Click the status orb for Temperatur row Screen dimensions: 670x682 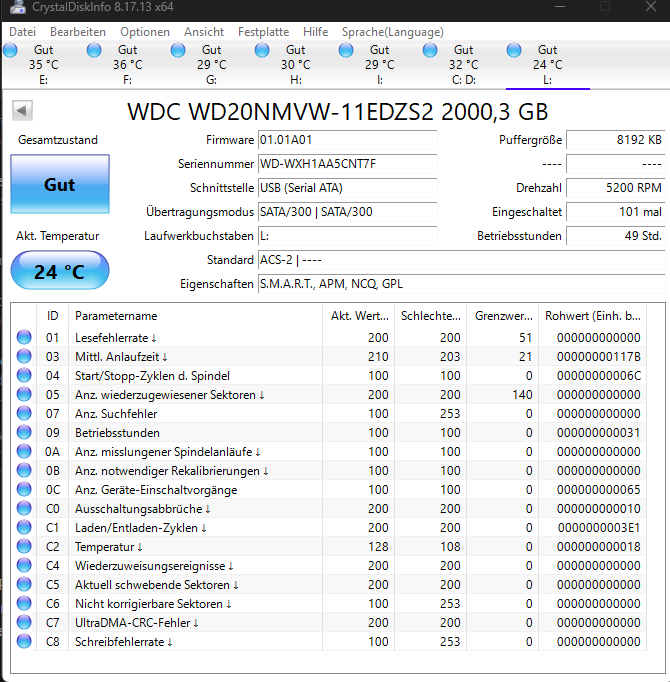tap(24, 546)
